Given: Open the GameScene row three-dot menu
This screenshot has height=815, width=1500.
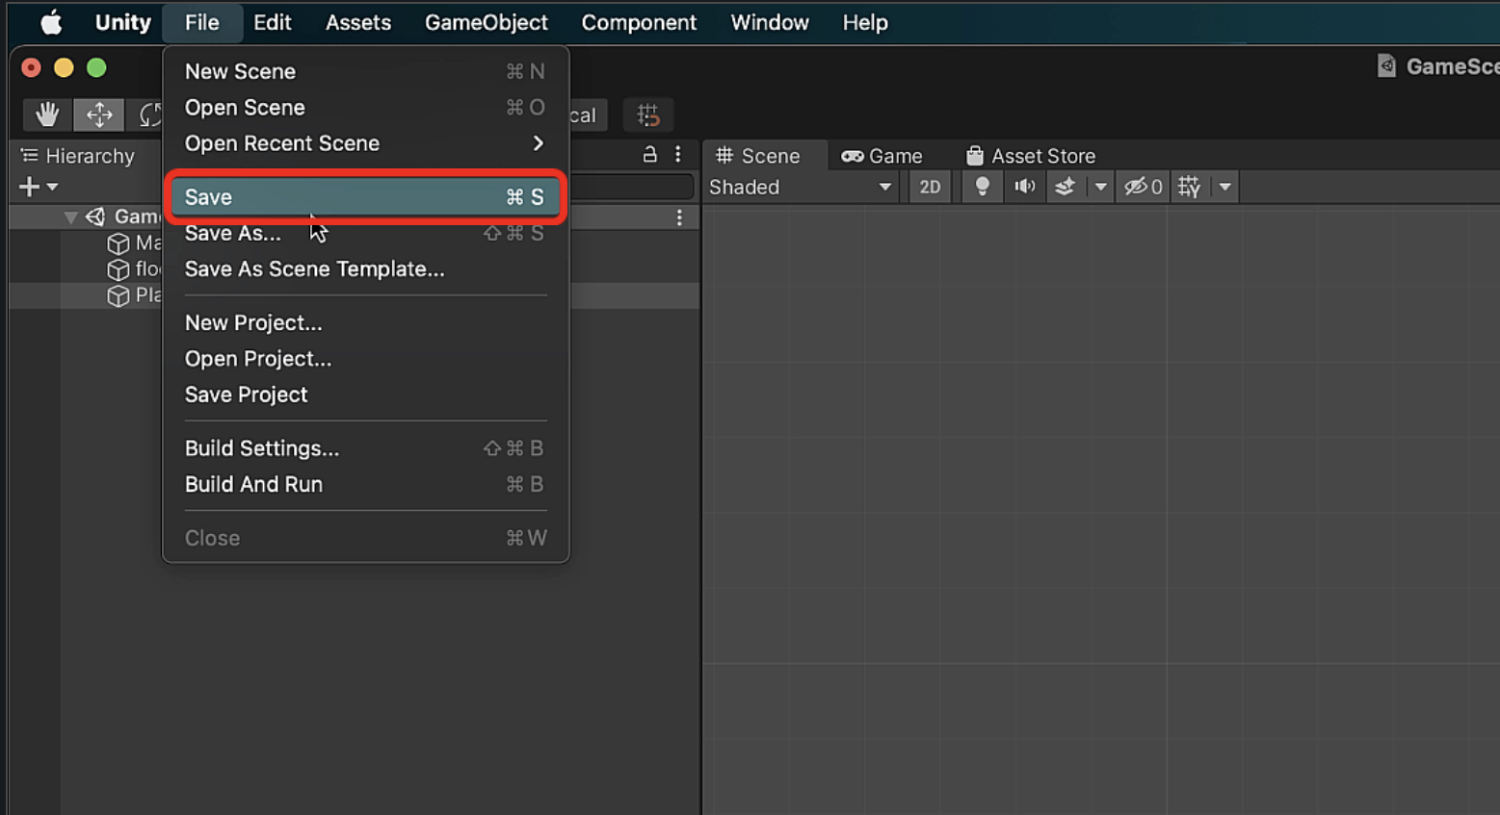Looking at the screenshot, I should coord(679,217).
